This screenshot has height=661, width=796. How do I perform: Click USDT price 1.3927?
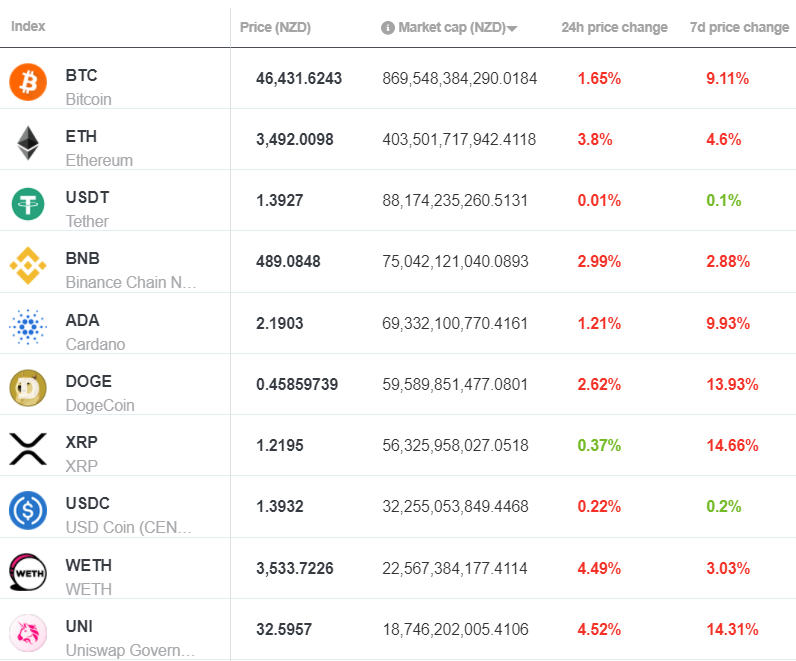point(280,200)
